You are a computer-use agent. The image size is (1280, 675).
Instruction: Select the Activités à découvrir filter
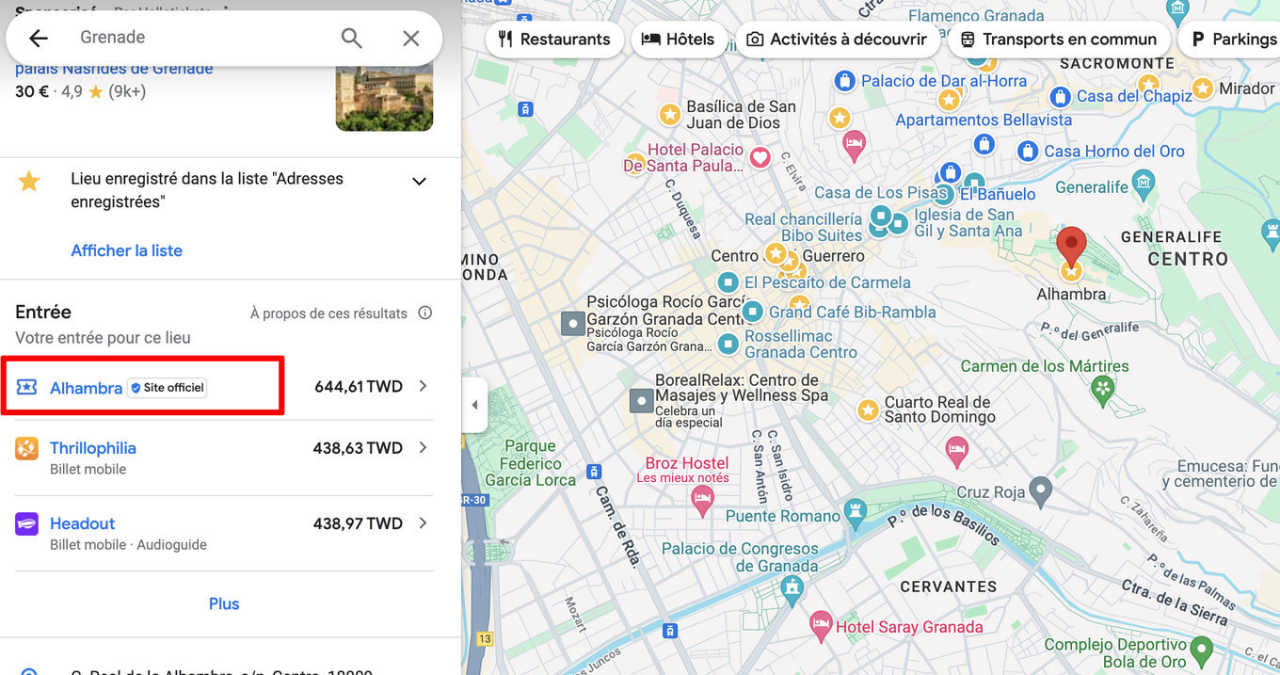click(837, 39)
